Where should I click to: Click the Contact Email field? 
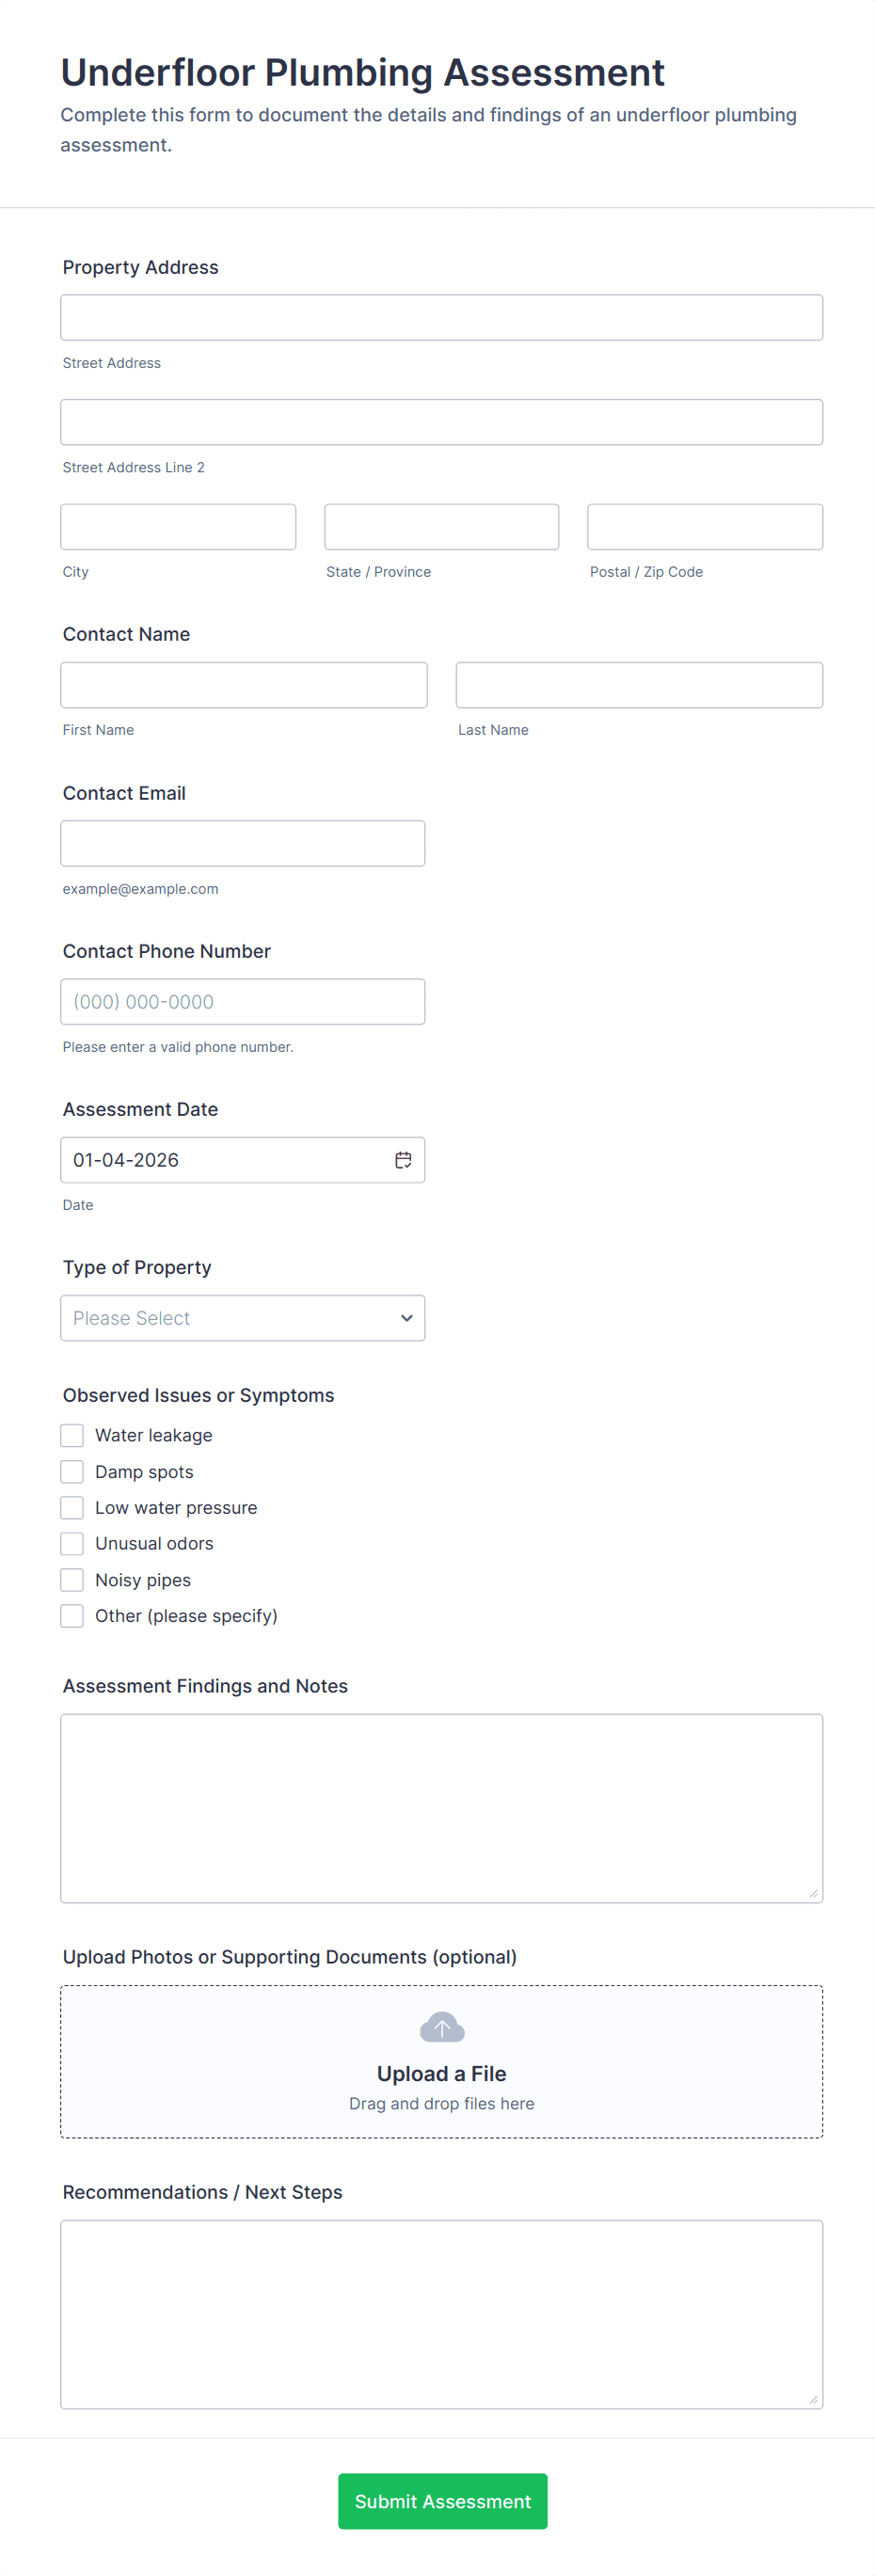click(243, 843)
